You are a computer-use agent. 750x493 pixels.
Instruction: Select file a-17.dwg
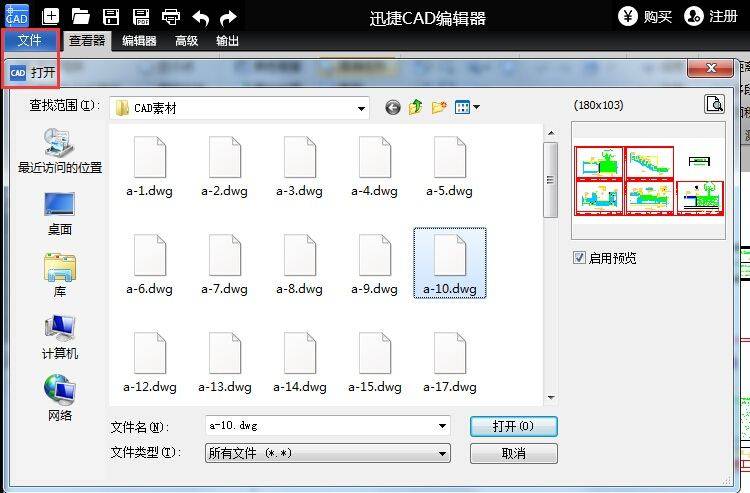450,363
